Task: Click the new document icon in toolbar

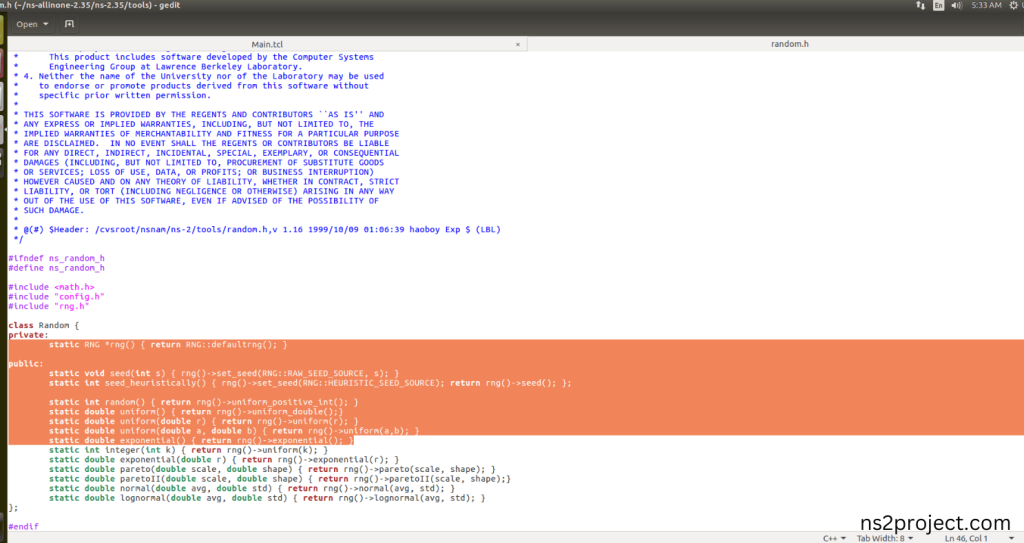Action: 69,24
